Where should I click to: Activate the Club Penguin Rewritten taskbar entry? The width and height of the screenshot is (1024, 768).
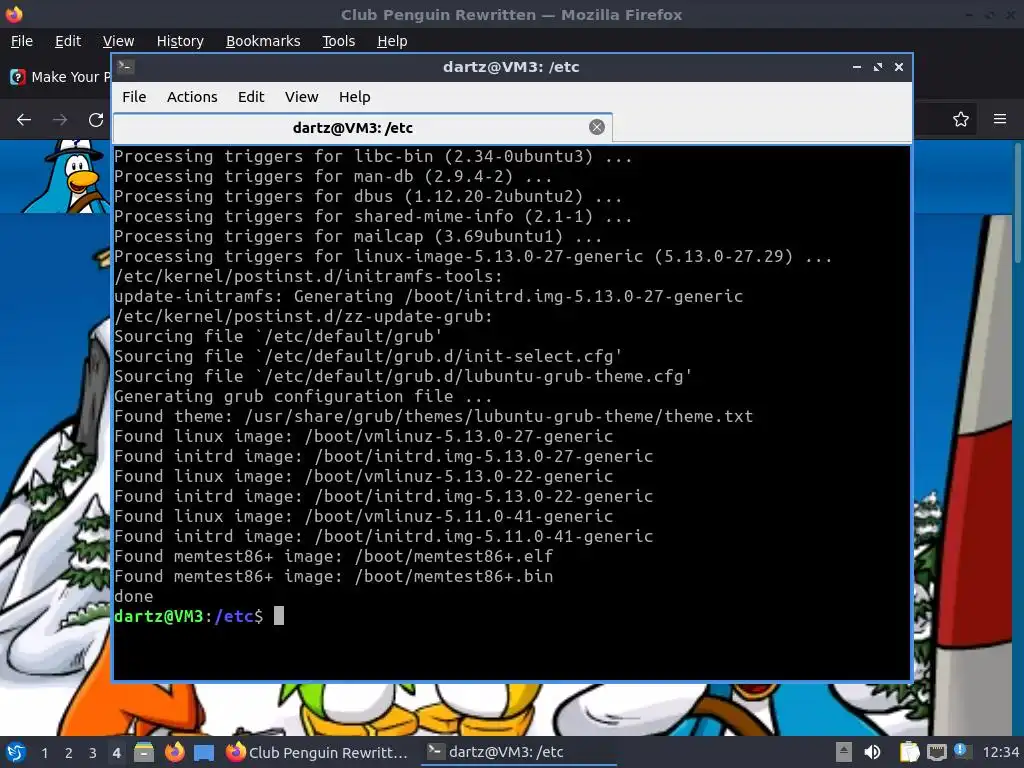click(317, 752)
